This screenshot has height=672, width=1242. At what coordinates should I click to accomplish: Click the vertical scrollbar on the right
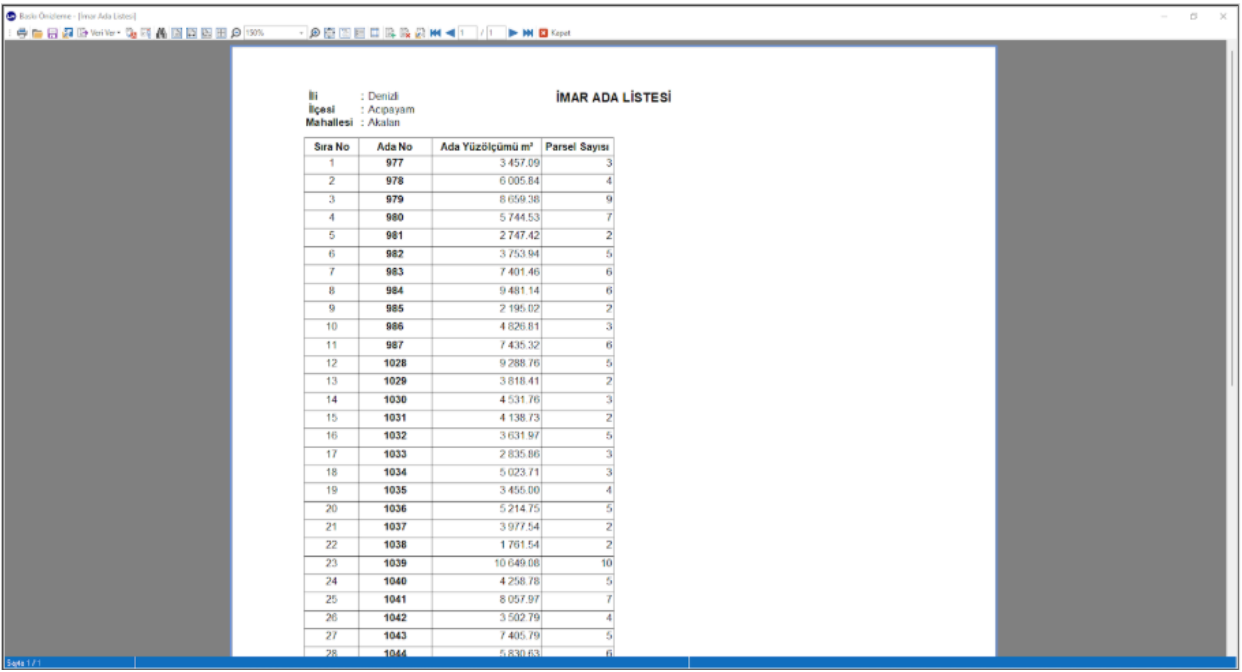point(1232,220)
